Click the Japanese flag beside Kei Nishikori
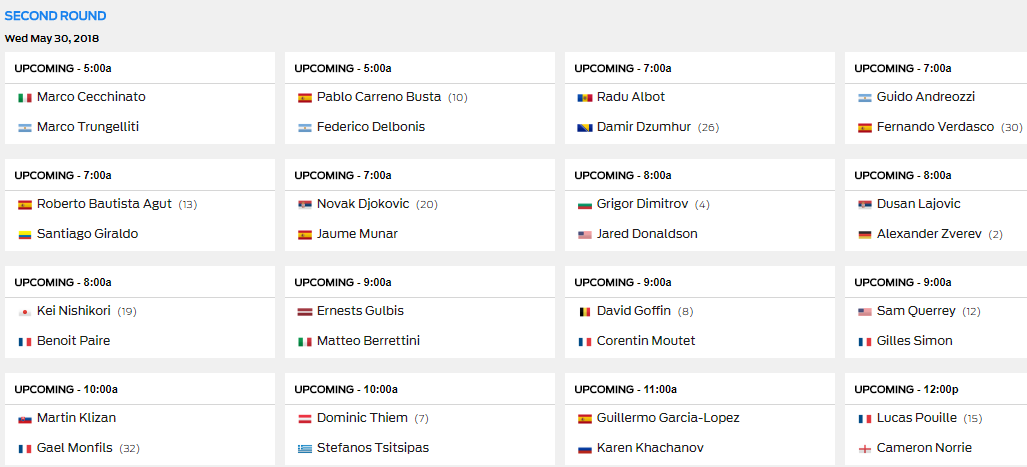1027x467 pixels. [x=25, y=312]
